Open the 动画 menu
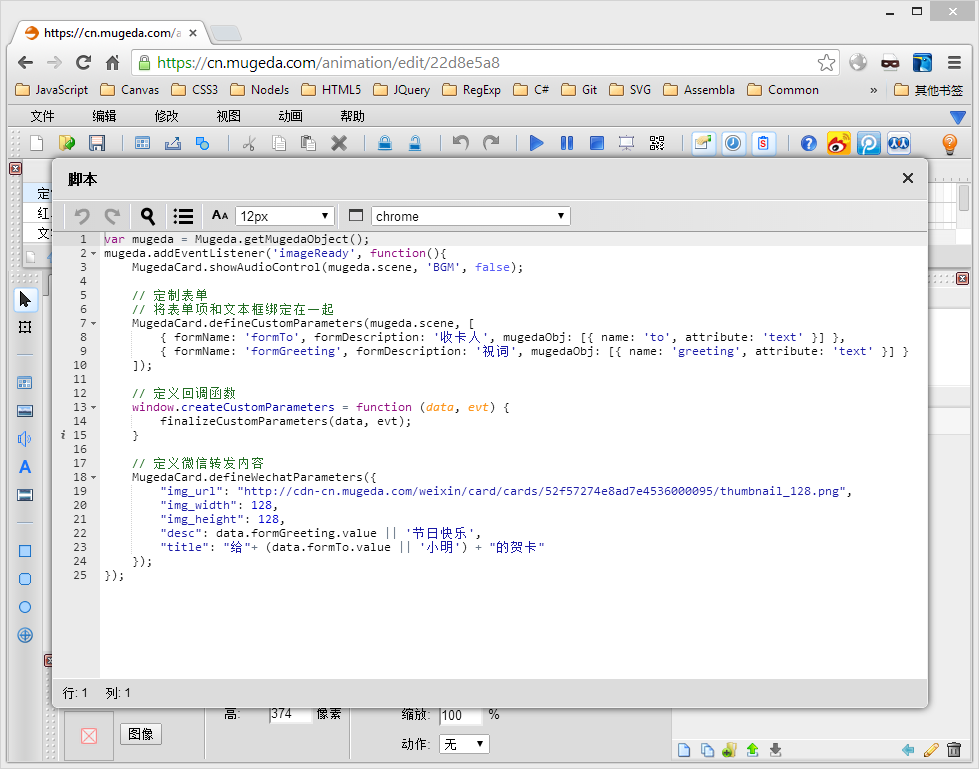This screenshot has width=979, height=769. click(290, 116)
